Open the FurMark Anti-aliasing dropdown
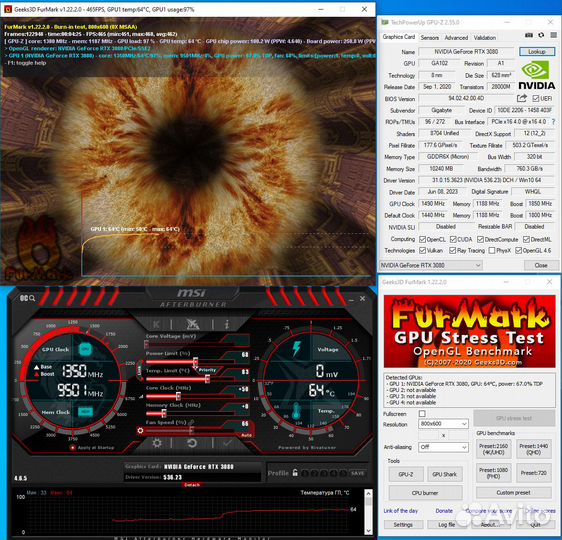The width and height of the screenshot is (562, 540). click(443, 447)
